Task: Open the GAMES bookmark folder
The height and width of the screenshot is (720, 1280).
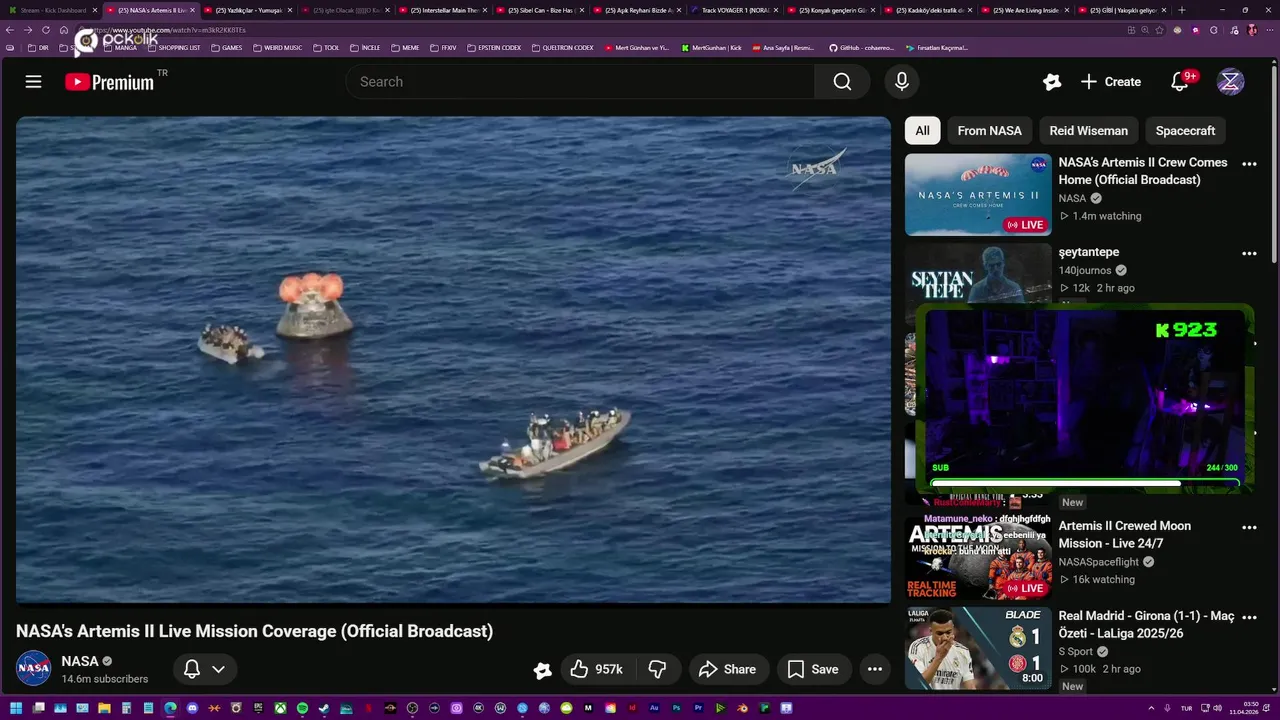Action: click(x=227, y=47)
